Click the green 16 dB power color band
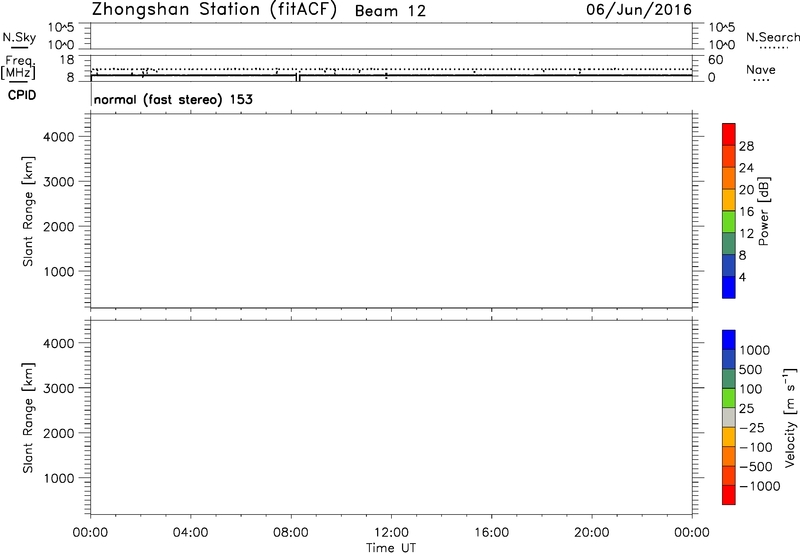The height and width of the screenshot is (554, 800). point(729,222)
